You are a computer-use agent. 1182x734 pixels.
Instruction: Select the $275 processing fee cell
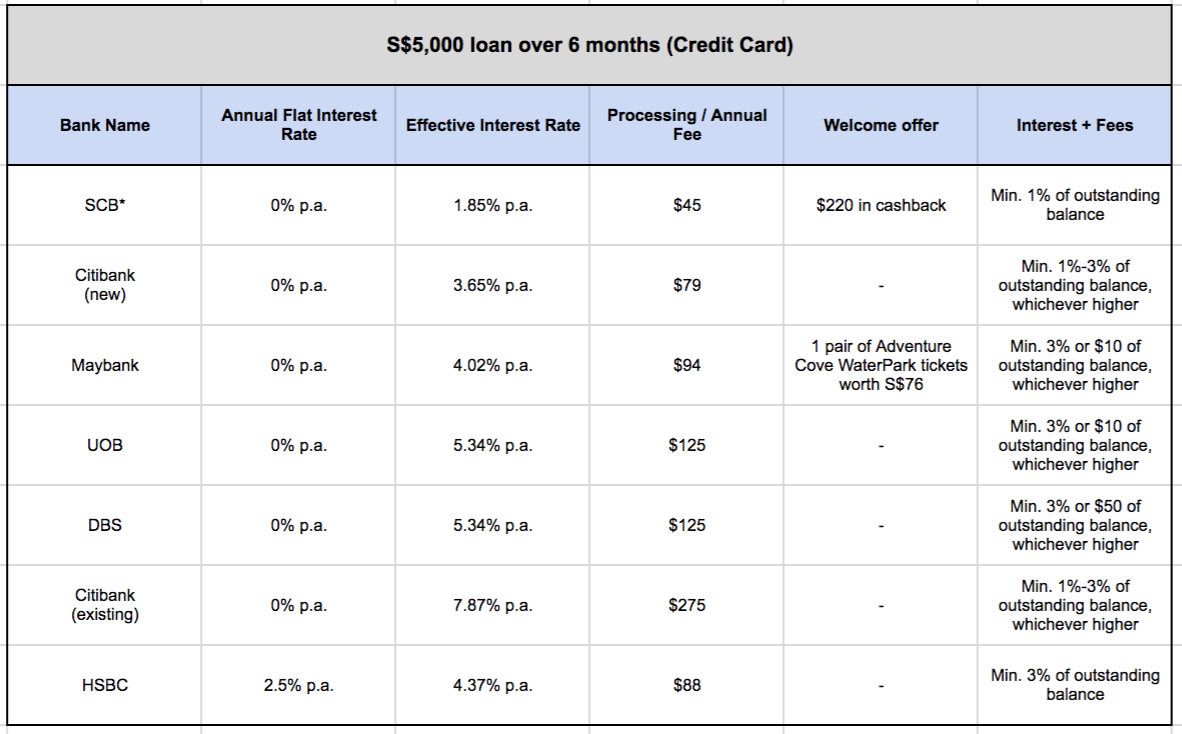pos(686,605)
